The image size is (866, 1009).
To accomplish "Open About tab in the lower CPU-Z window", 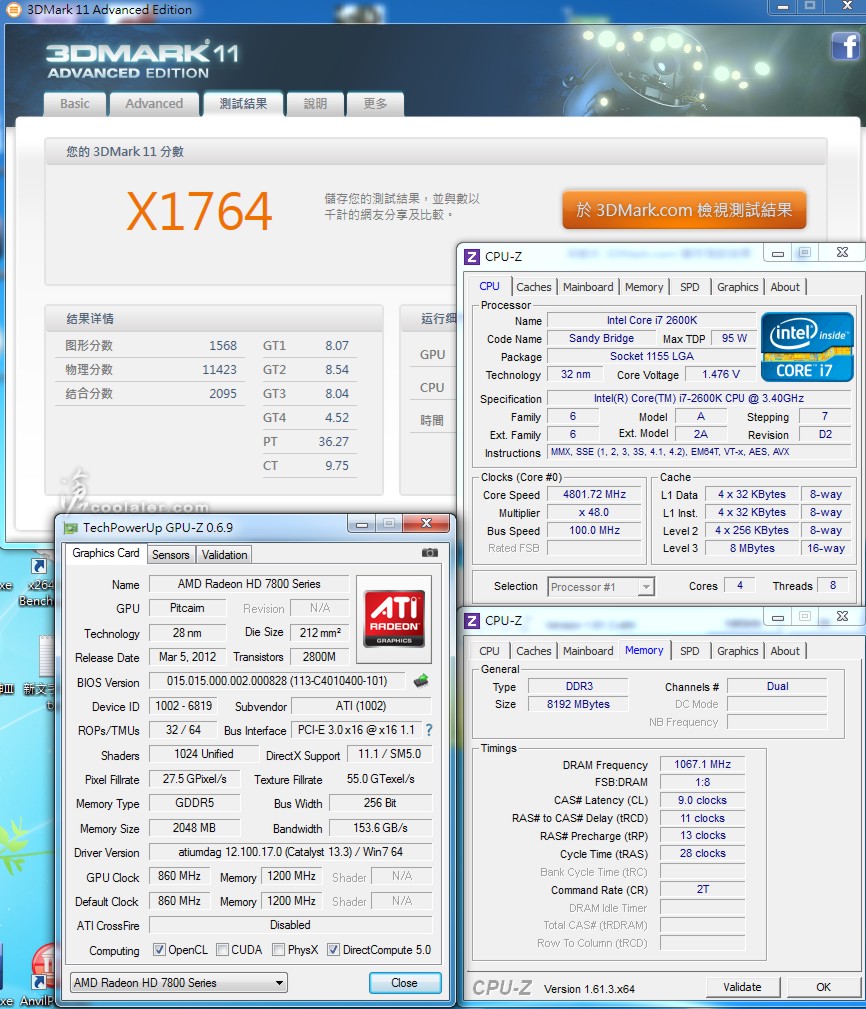I will tap(785, 651).
